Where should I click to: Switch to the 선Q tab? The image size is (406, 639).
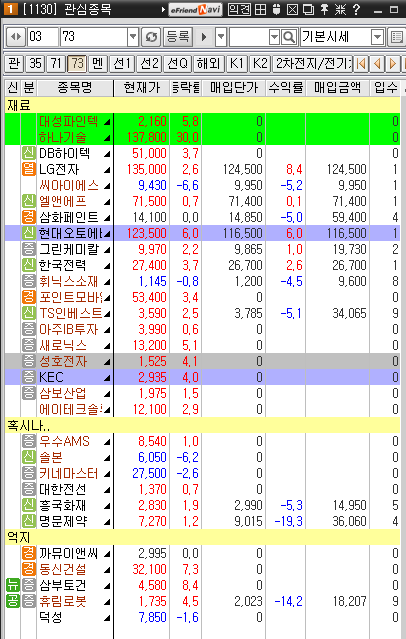(x=178, y=64)
